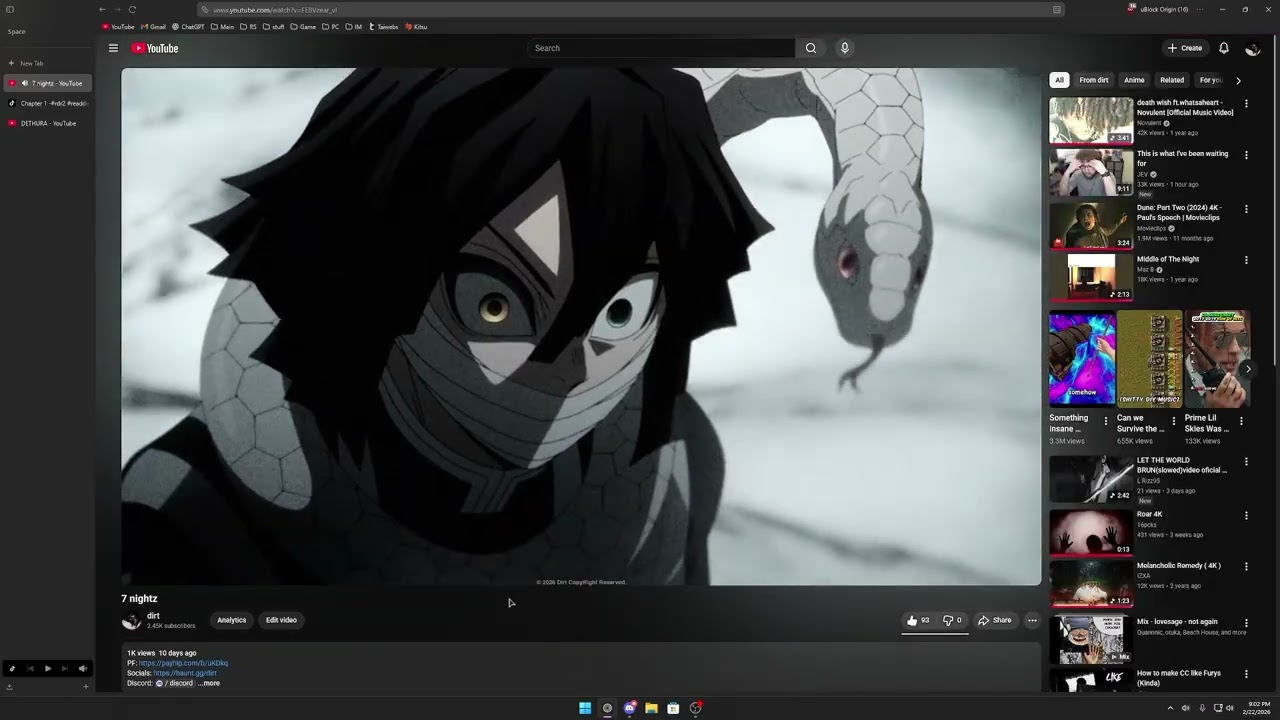
Task: Switch to Chapter 1 reddit tab
Action: click(x=47, y=103)
